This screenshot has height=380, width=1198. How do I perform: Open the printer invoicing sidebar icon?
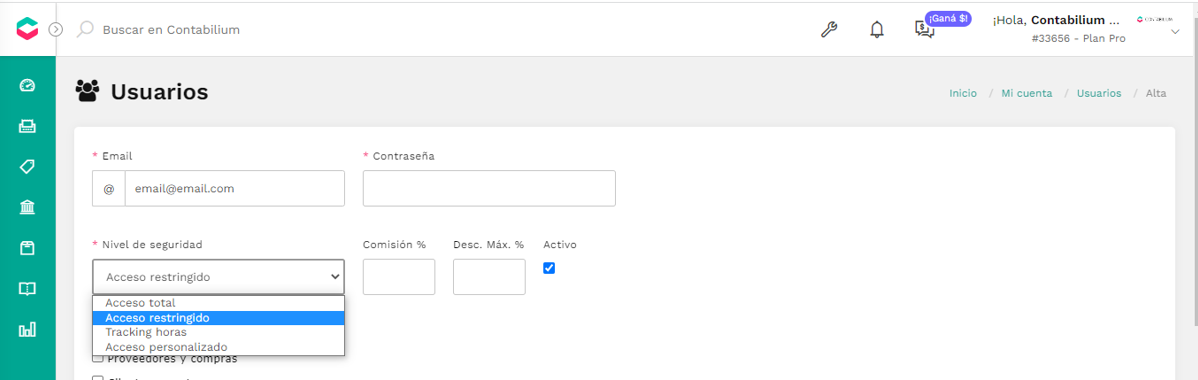tap(28, 126)
